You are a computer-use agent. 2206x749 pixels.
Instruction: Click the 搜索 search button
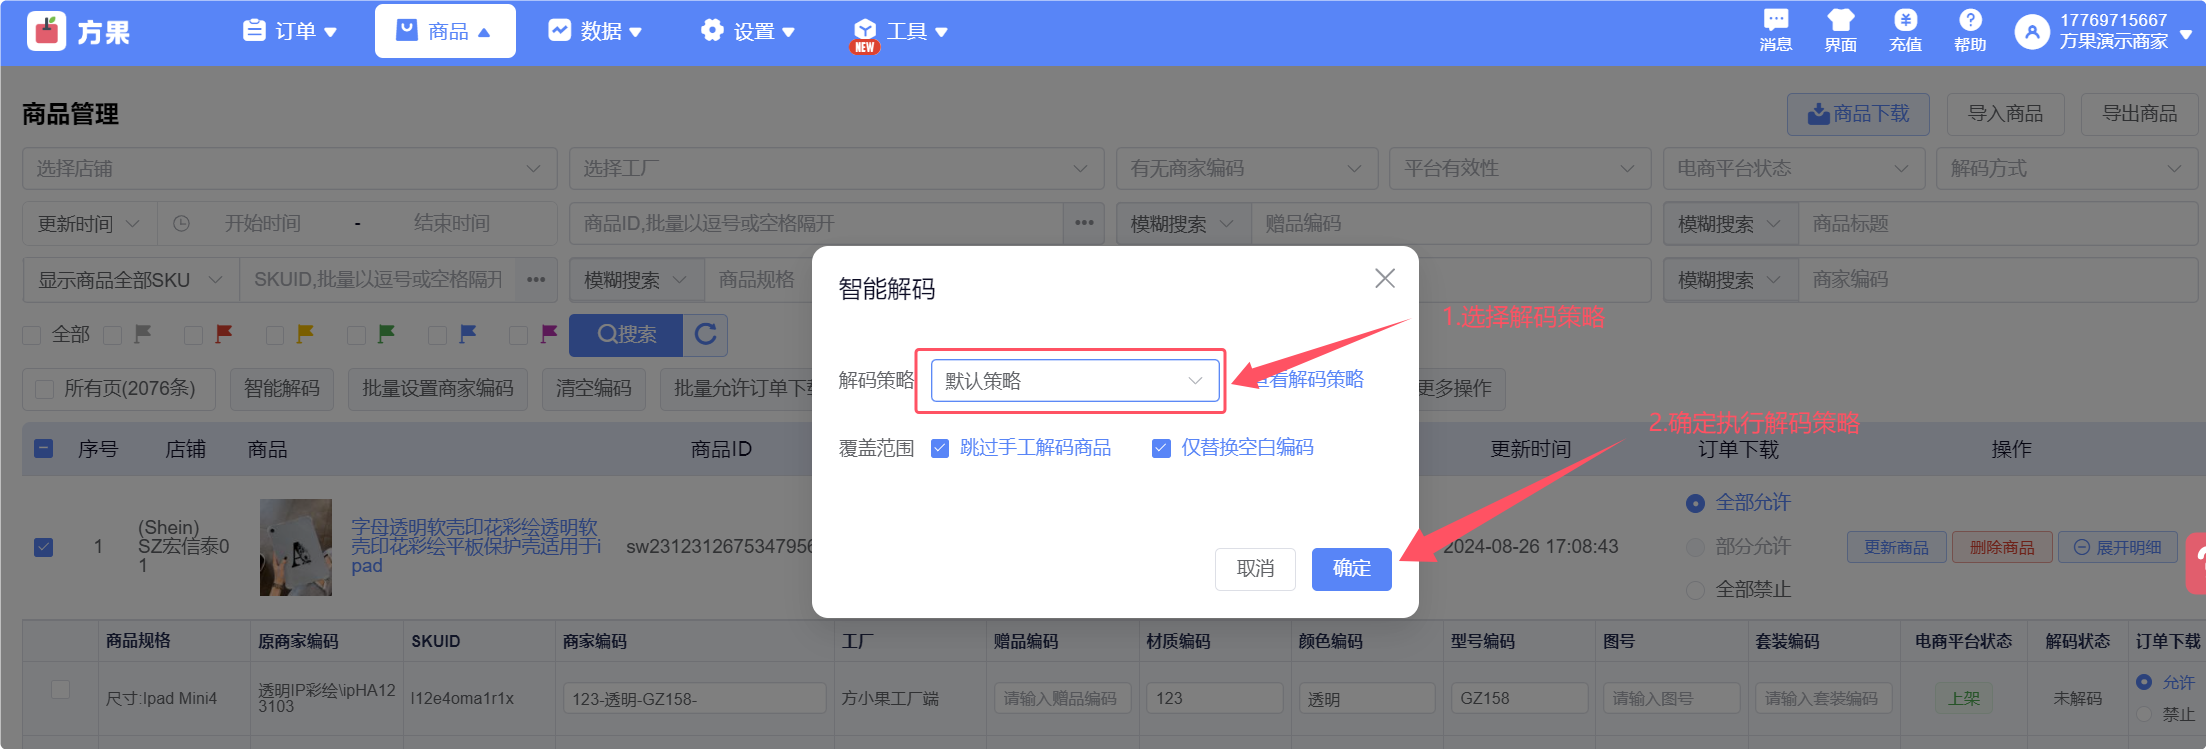[627, 335]
